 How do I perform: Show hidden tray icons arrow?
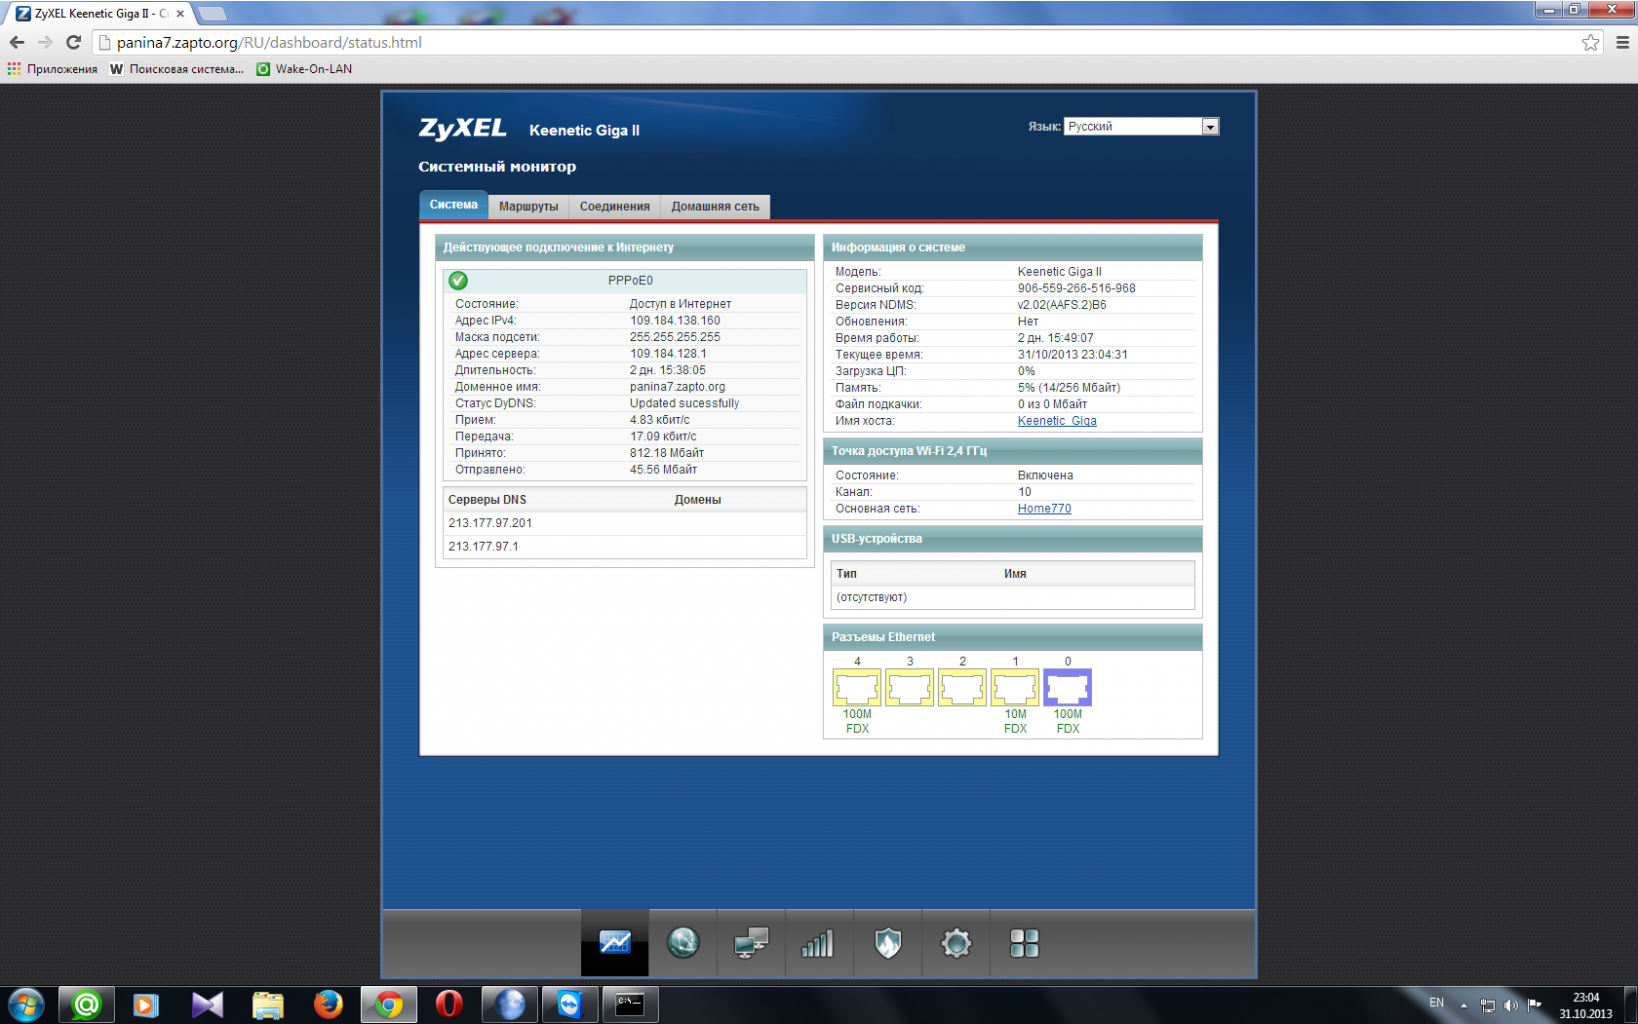point(1464,1005)
